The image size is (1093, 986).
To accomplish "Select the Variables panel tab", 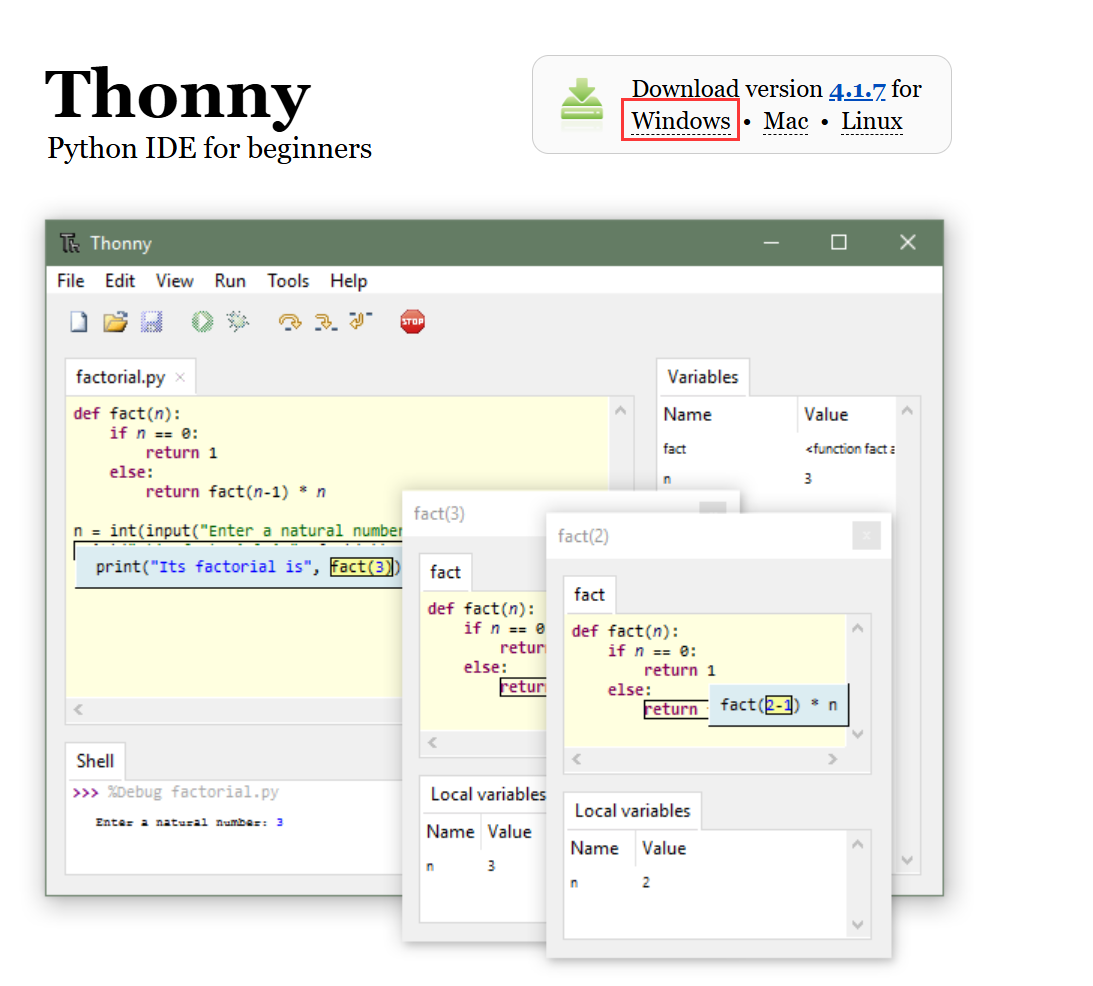I will (703, 377).
